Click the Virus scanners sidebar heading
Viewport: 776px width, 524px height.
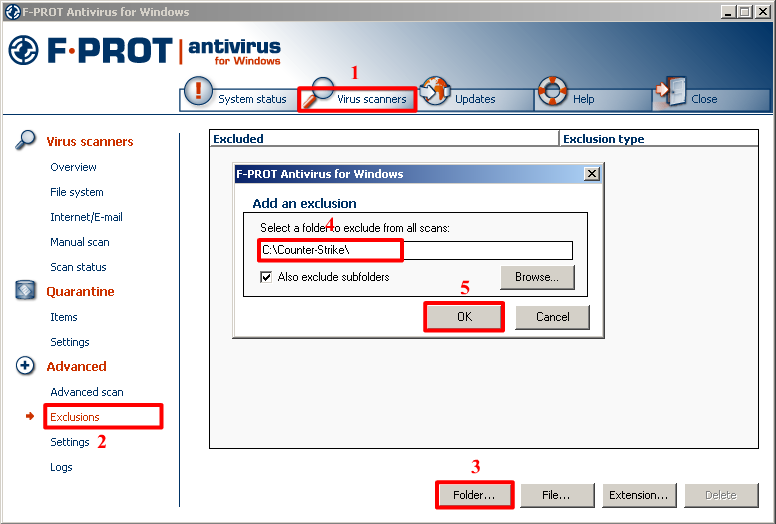click(90, 142)
